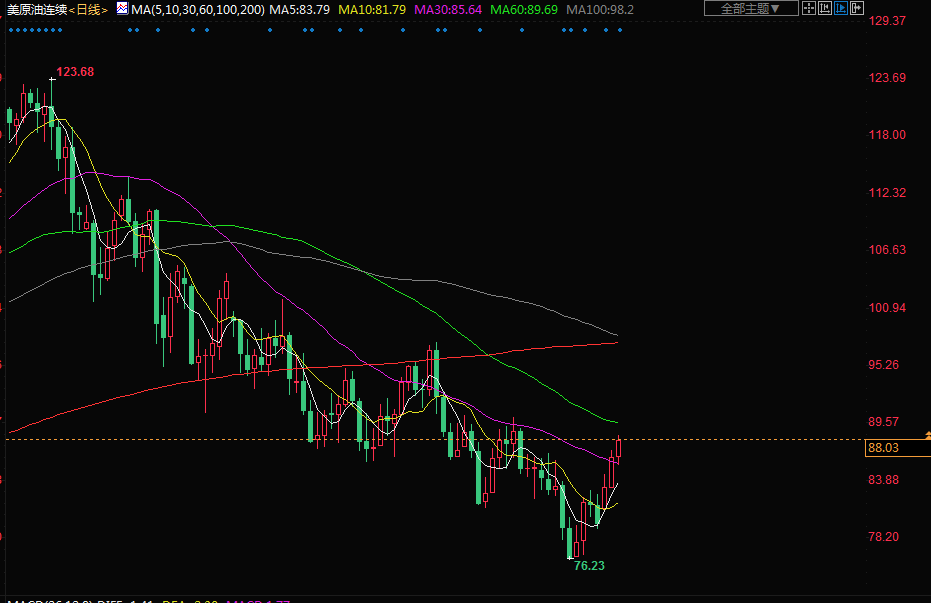Click the green MA60:89.69 legend label
This screenshot has width=931, height=603.
click(524, 9)
